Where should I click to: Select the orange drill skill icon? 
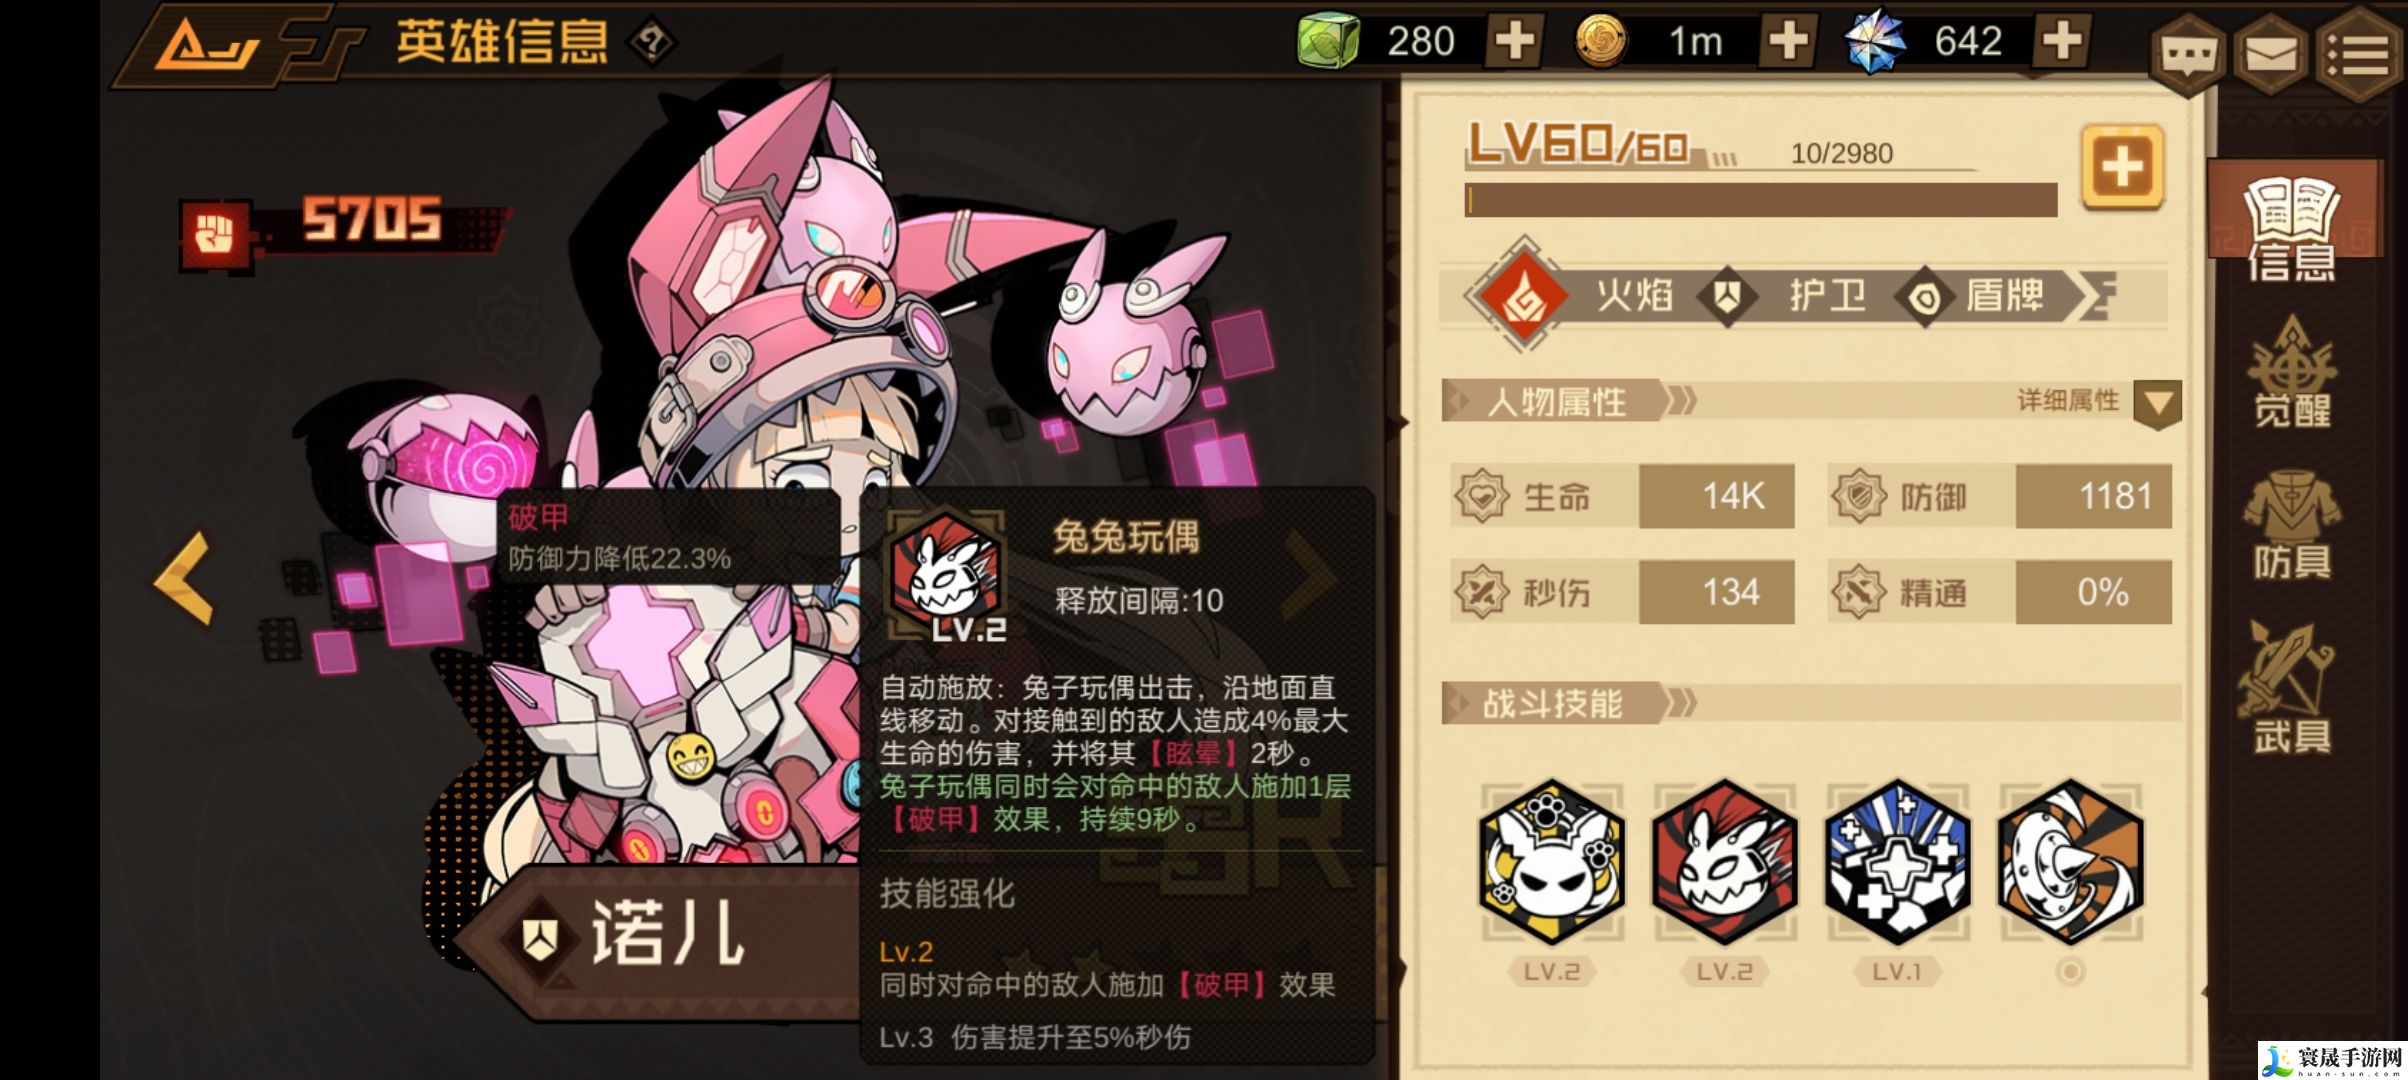coord(2070,862)
